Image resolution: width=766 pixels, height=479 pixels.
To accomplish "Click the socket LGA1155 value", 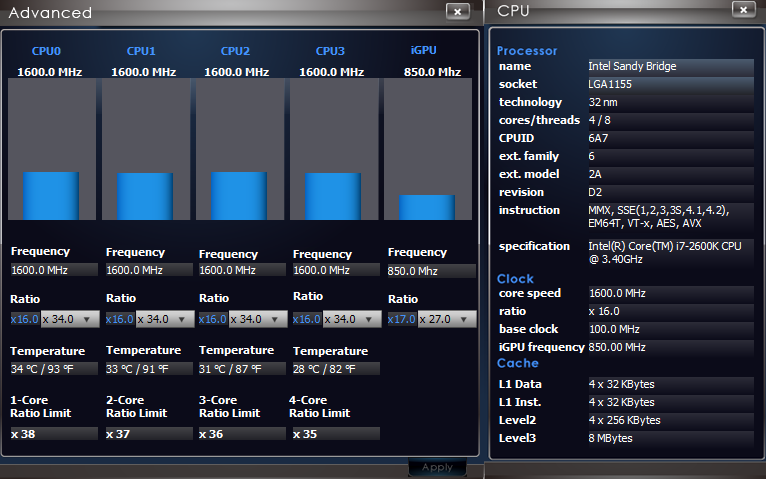I will click(669, 84).
